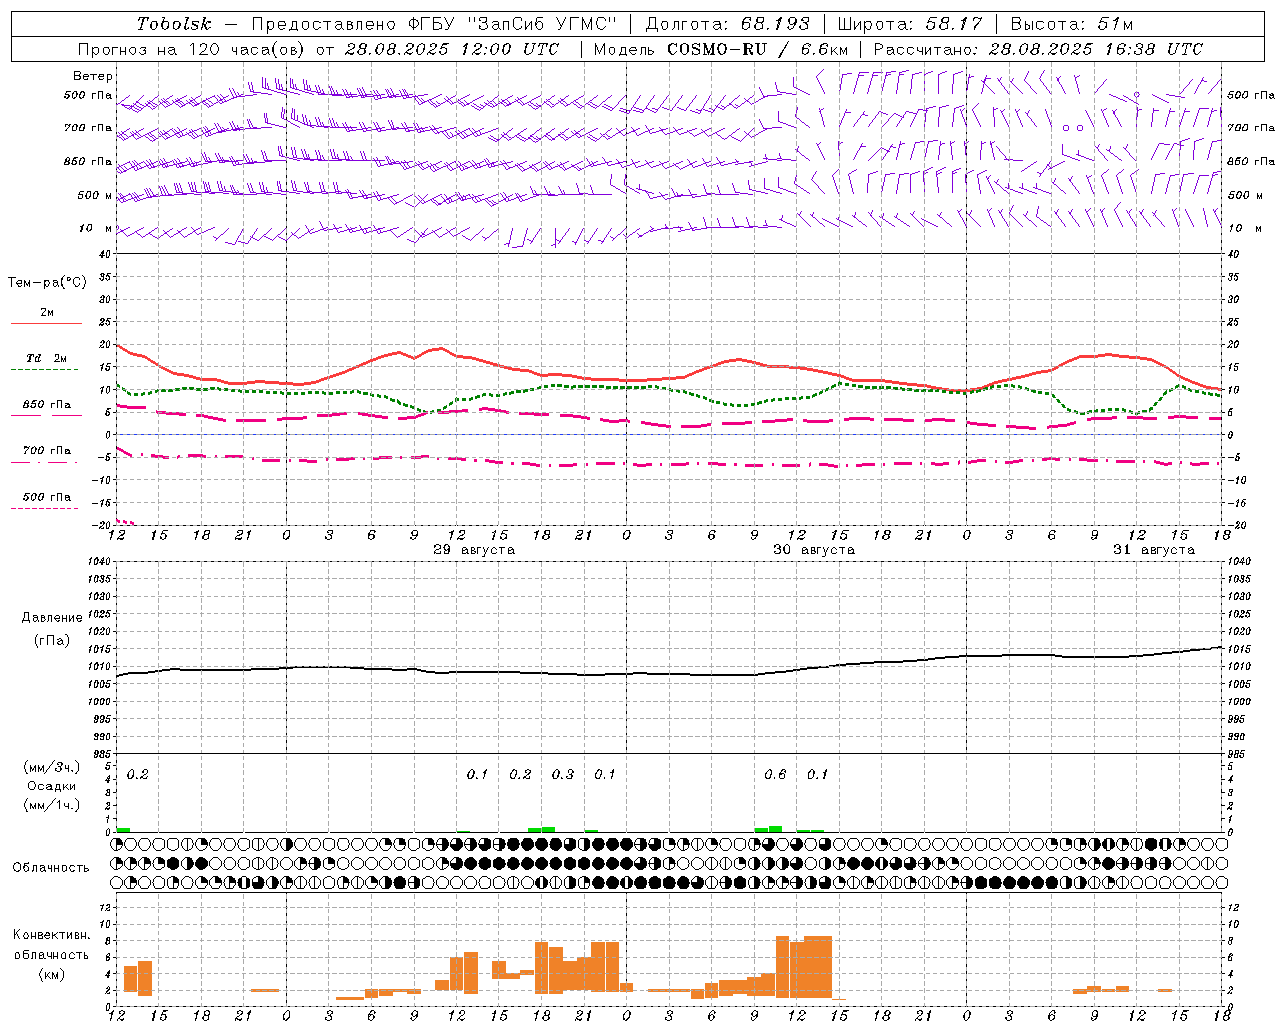
Task: Click the '30 августа' date label
Action: coord(814,550)
